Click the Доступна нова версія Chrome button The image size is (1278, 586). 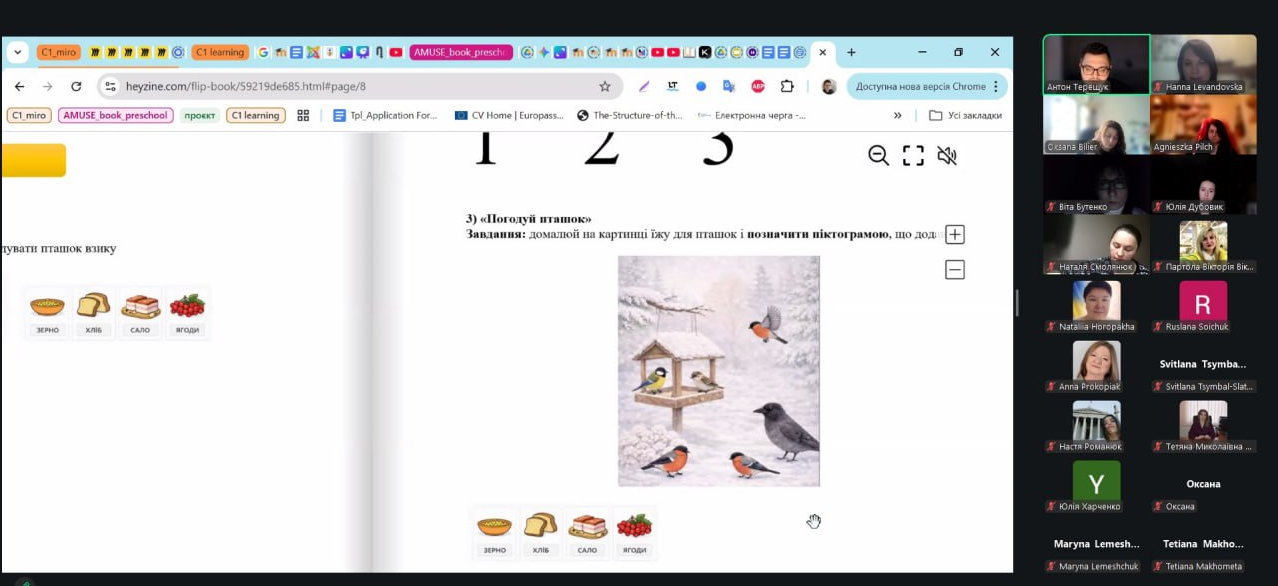pyautogui.click(x=920, y=87)
